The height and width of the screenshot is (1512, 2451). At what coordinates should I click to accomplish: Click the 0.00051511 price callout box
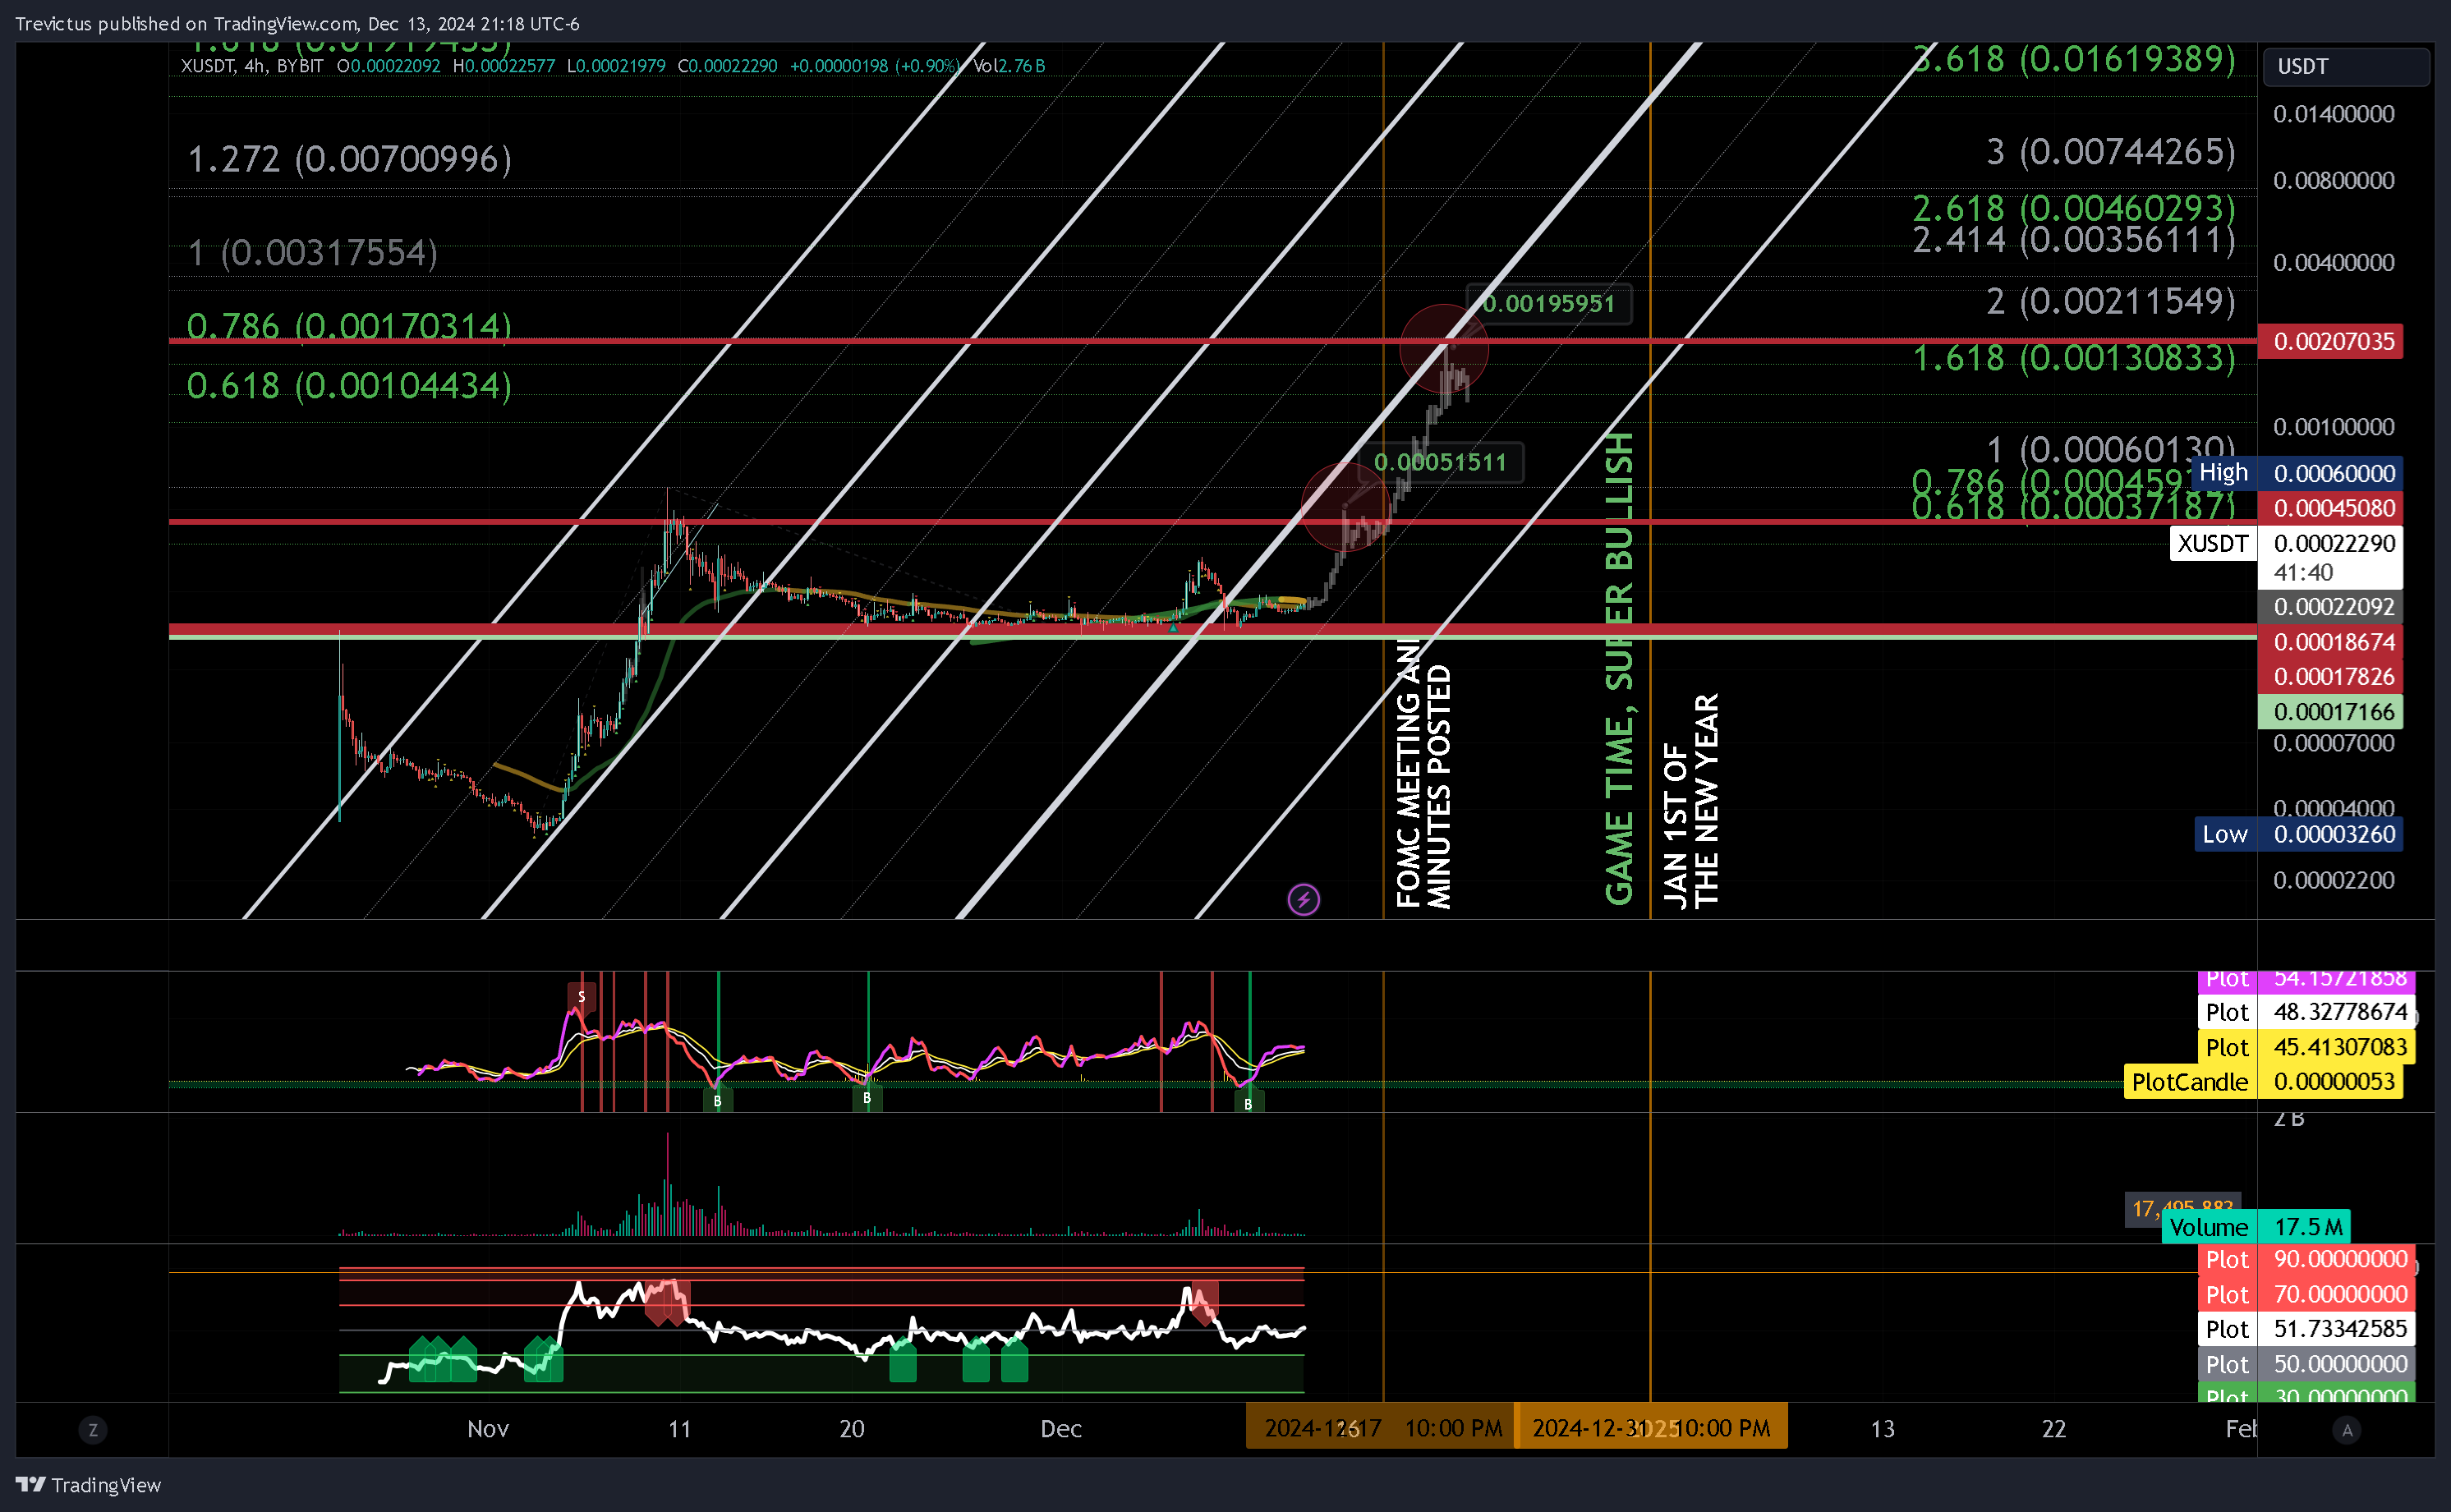(1439, 462)
